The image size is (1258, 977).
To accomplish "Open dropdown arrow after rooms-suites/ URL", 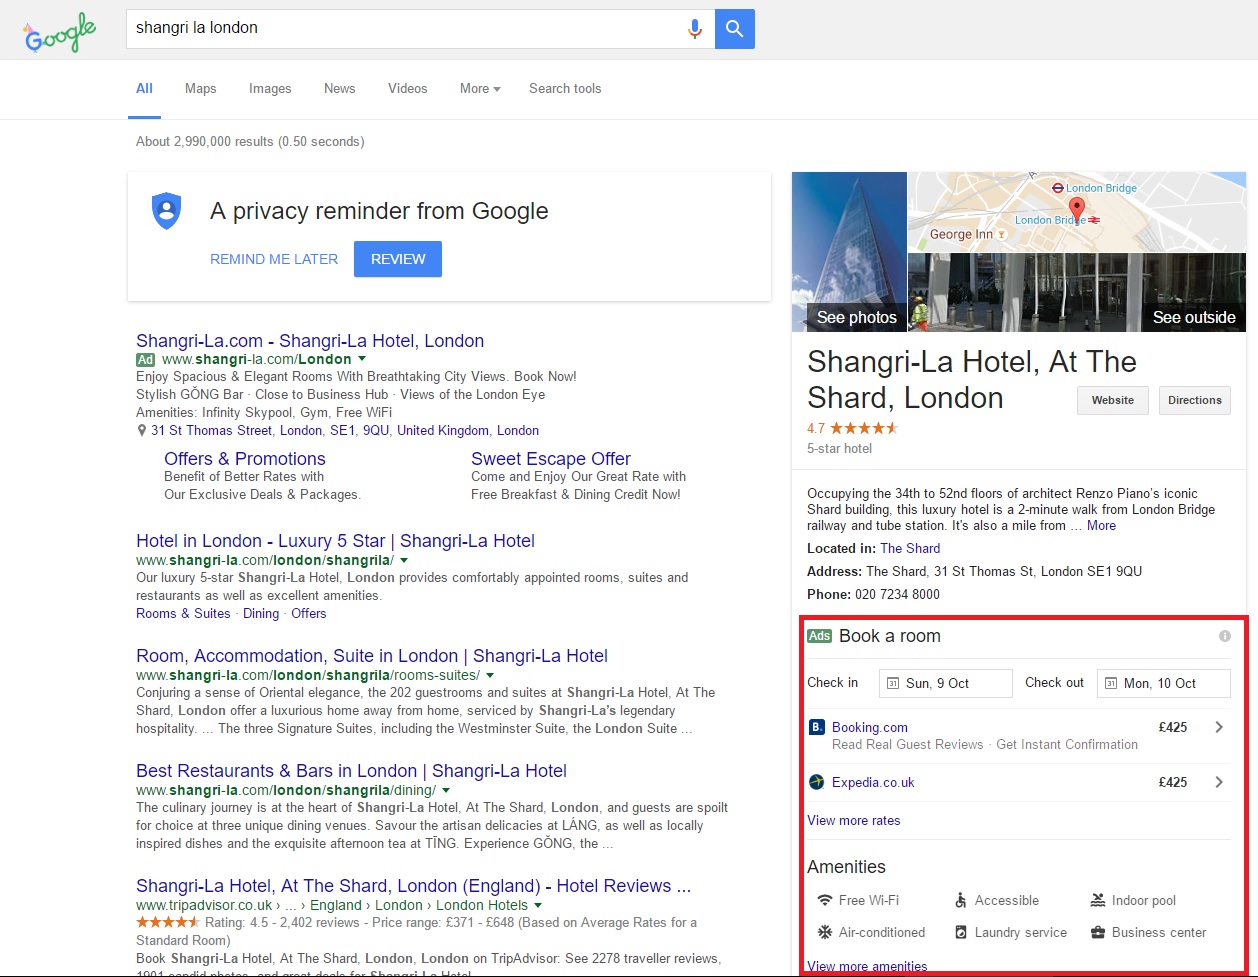I will 490,675.
